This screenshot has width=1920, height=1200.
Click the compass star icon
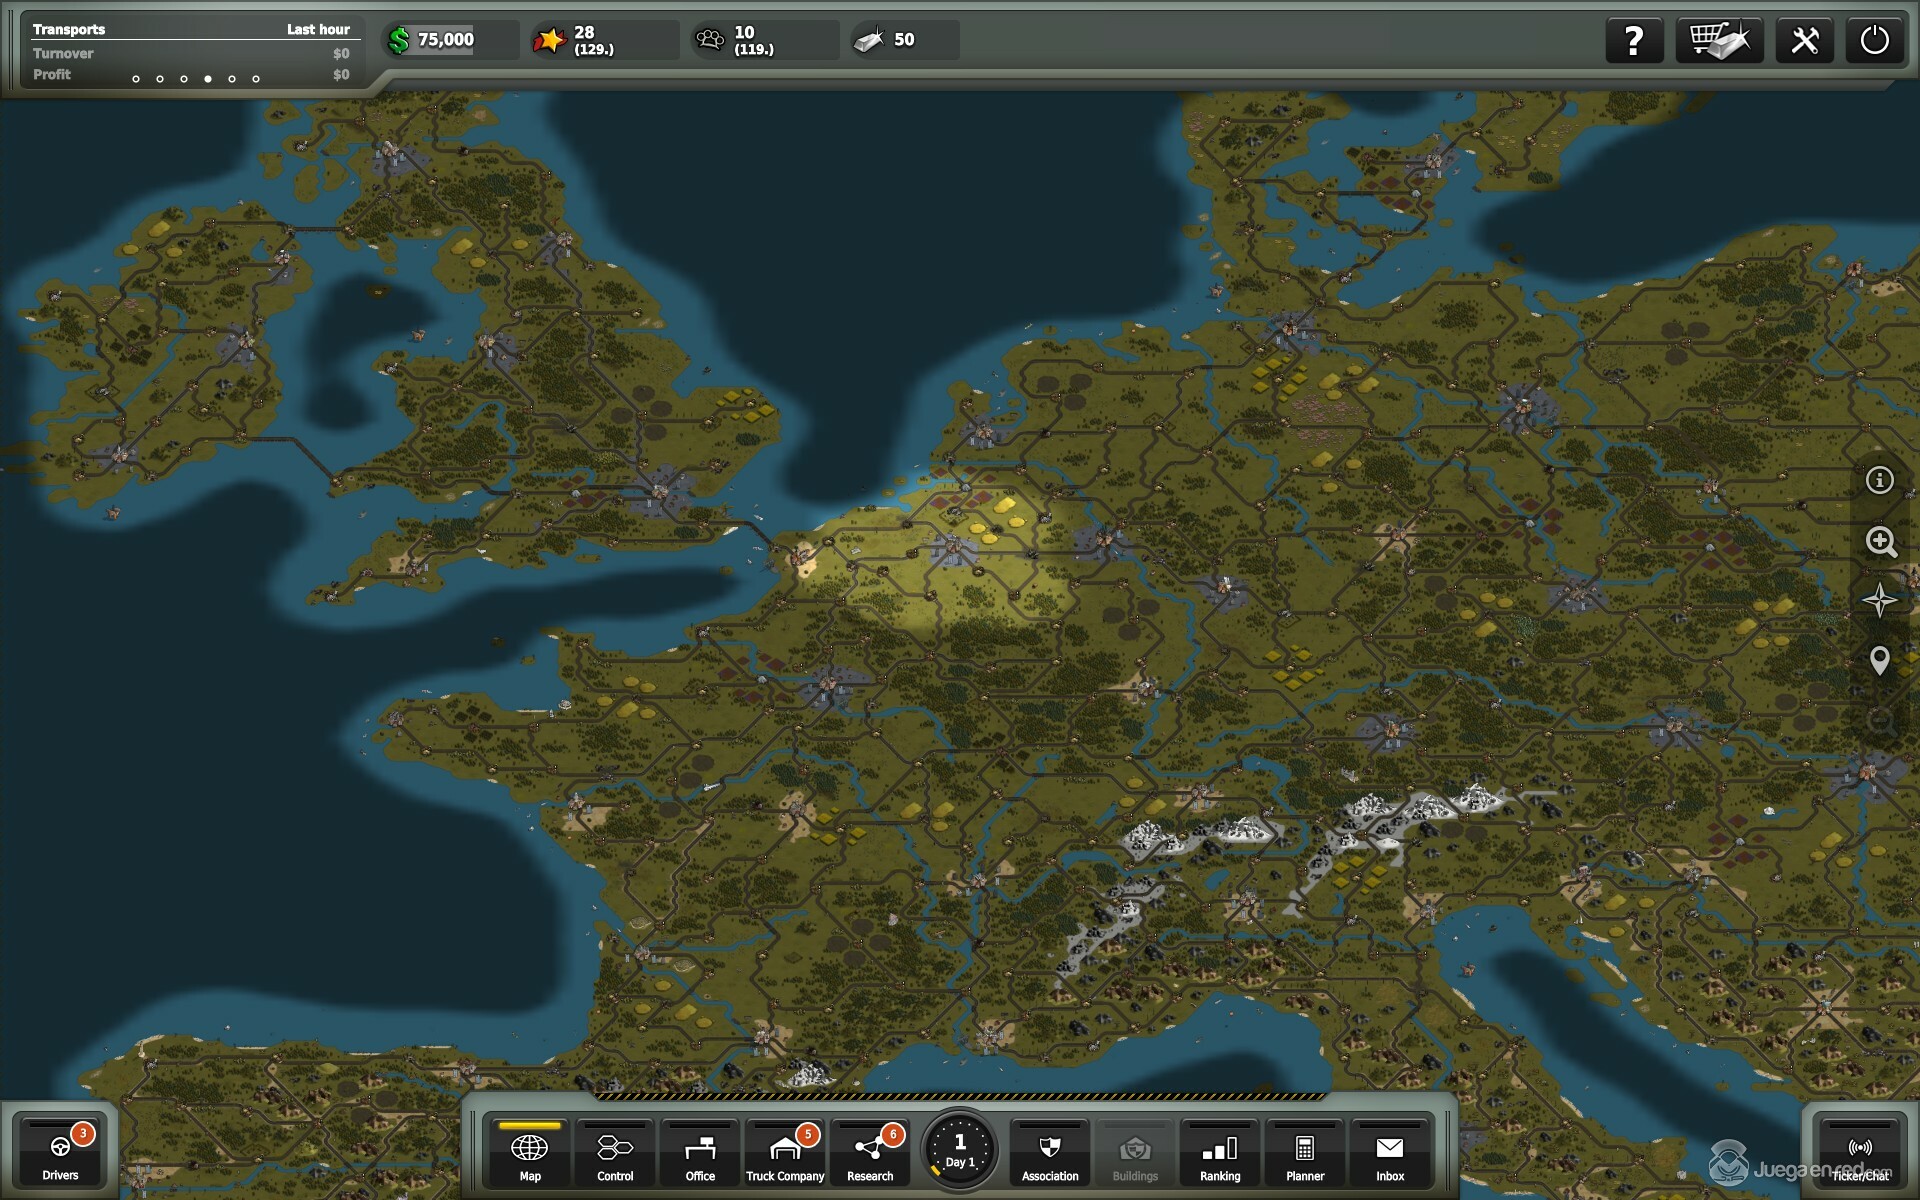point(1879,601)
